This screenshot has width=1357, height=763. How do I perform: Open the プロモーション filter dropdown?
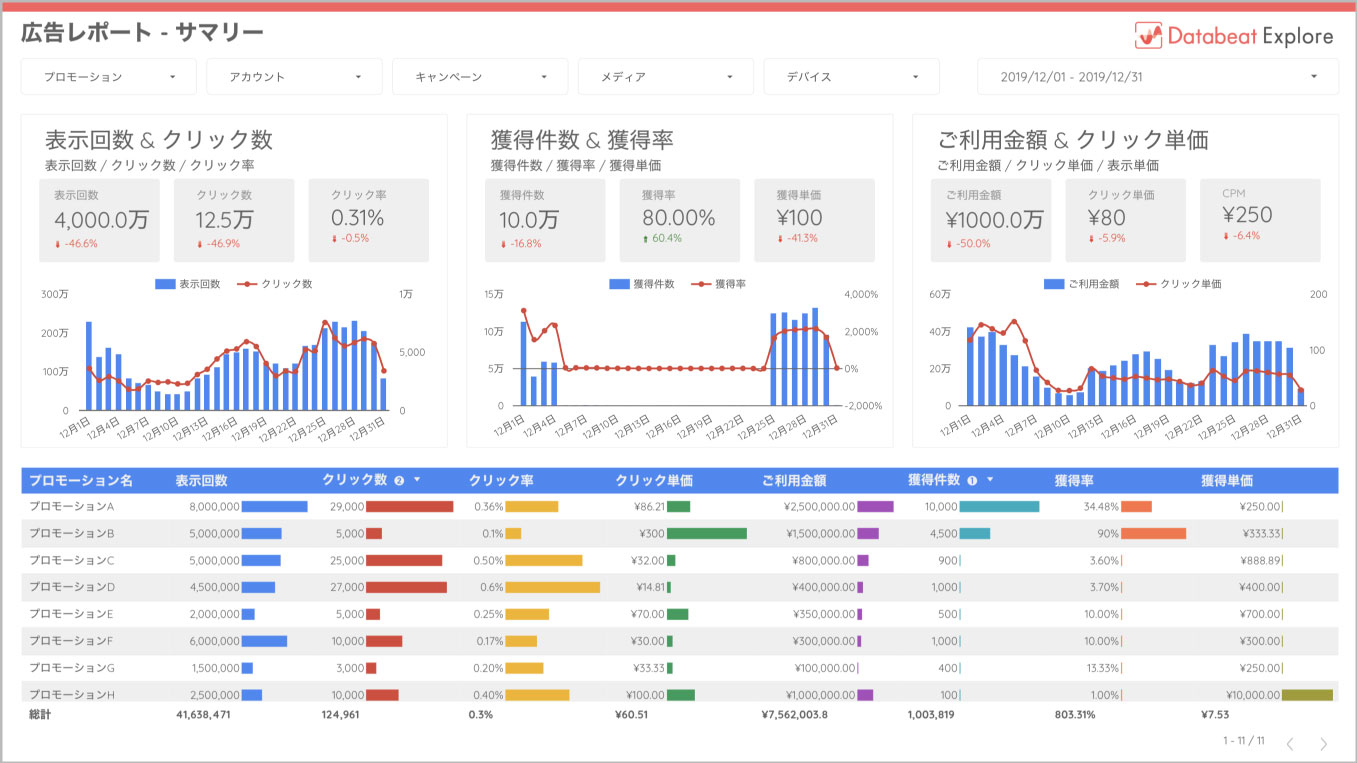(109, 77)
